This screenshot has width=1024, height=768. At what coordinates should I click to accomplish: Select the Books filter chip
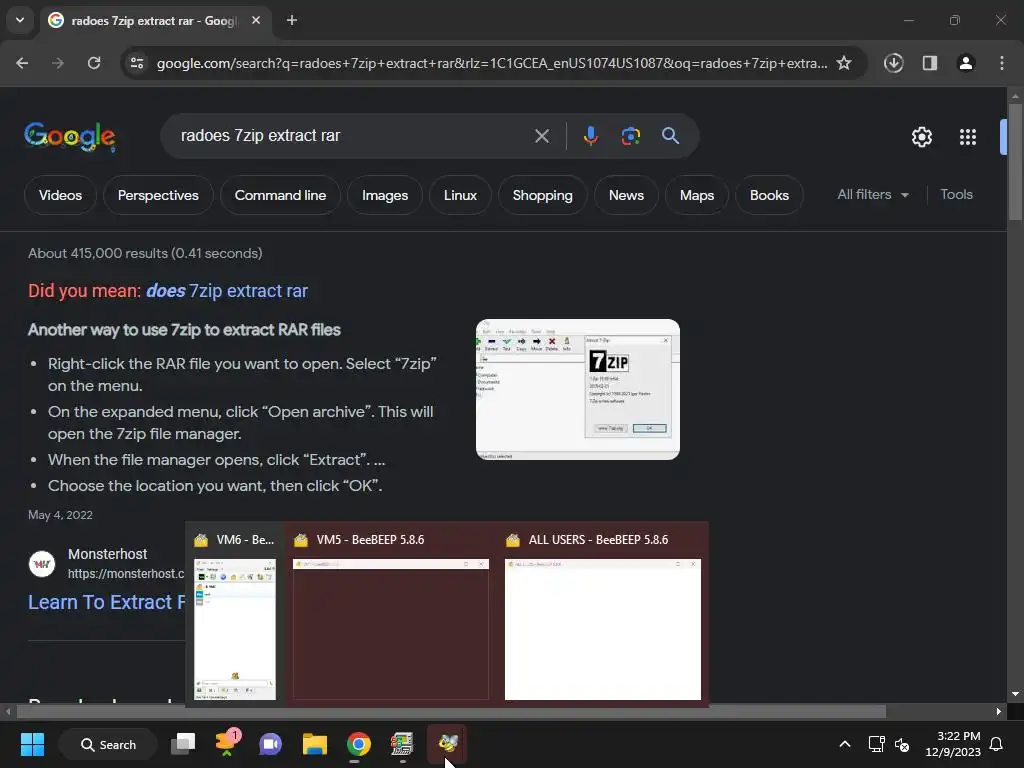pos(769,195)
